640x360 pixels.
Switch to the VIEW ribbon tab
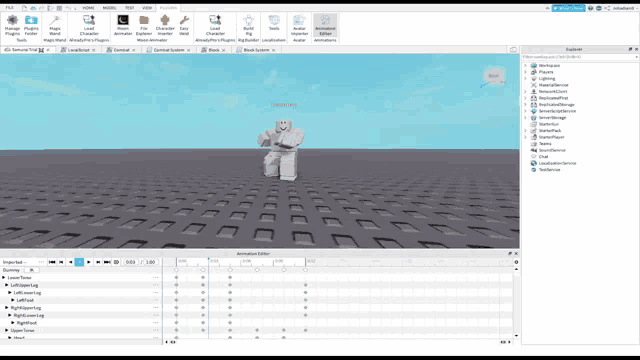click(x=147, y=8)
